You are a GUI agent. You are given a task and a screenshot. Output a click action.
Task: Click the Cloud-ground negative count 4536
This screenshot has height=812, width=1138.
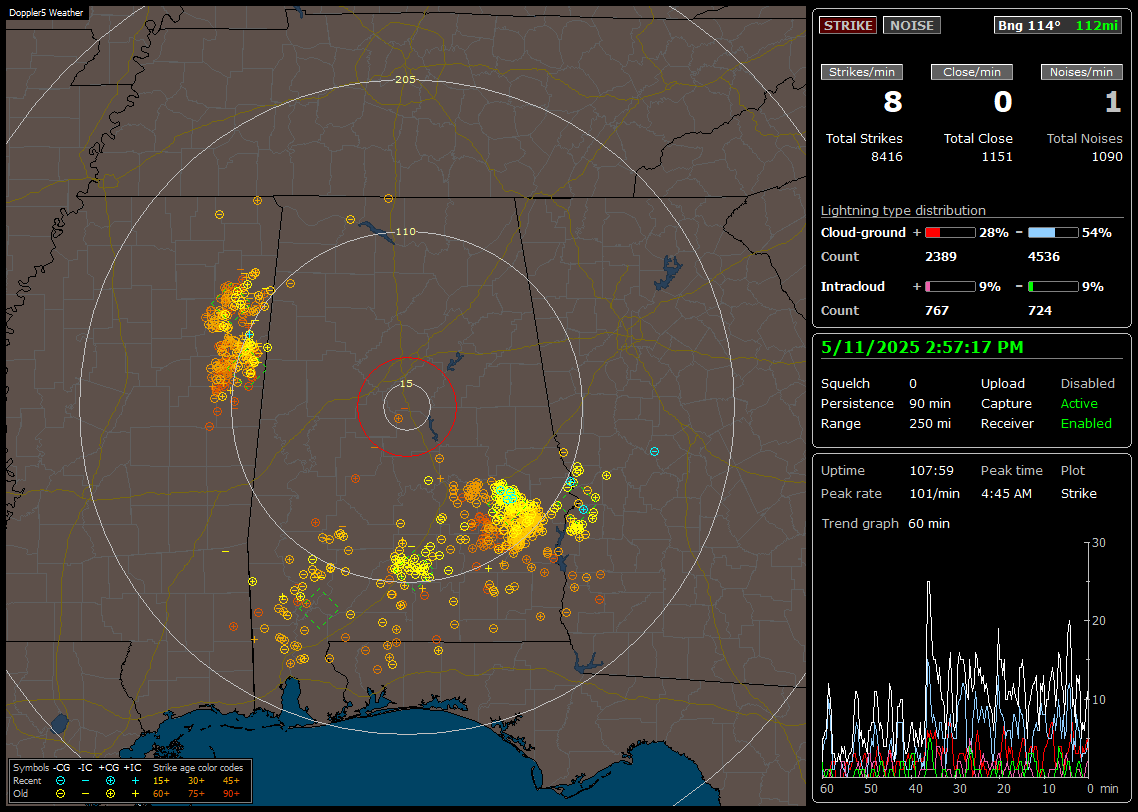(x=1044, y=257)
